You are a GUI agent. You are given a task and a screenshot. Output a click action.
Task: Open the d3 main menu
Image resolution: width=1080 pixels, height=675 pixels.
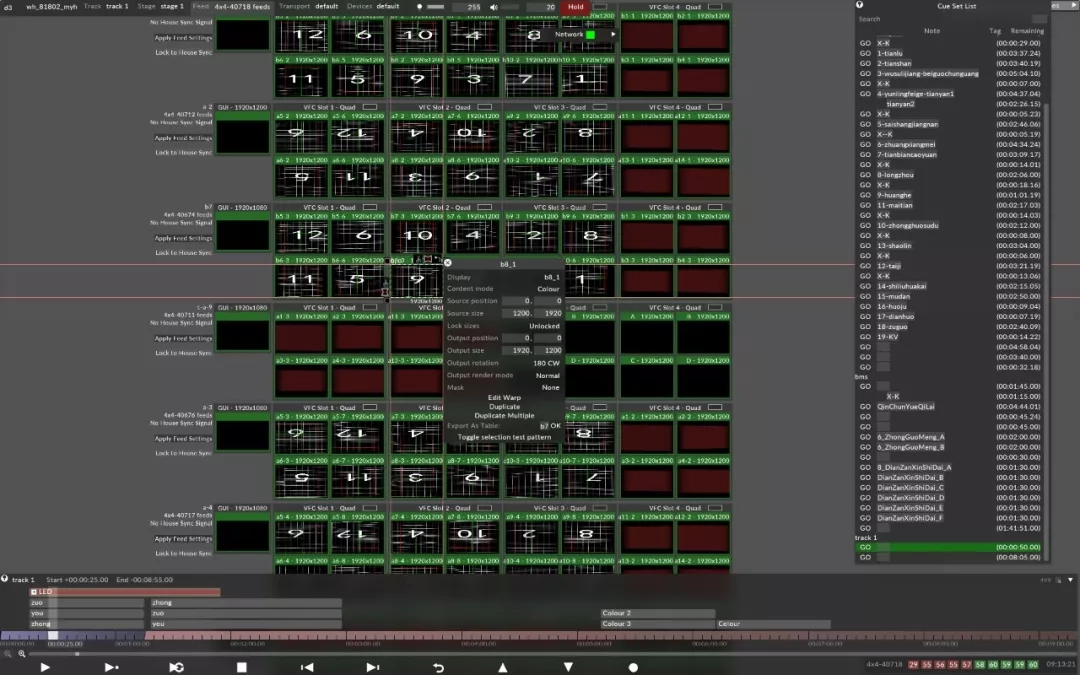click(x=8, y=7)
